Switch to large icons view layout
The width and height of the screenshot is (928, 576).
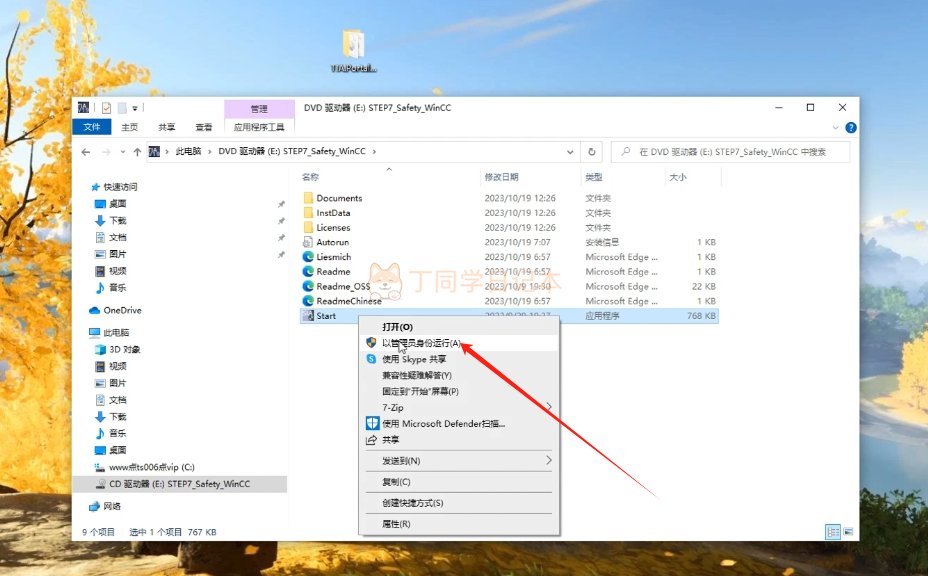point(848,532)
